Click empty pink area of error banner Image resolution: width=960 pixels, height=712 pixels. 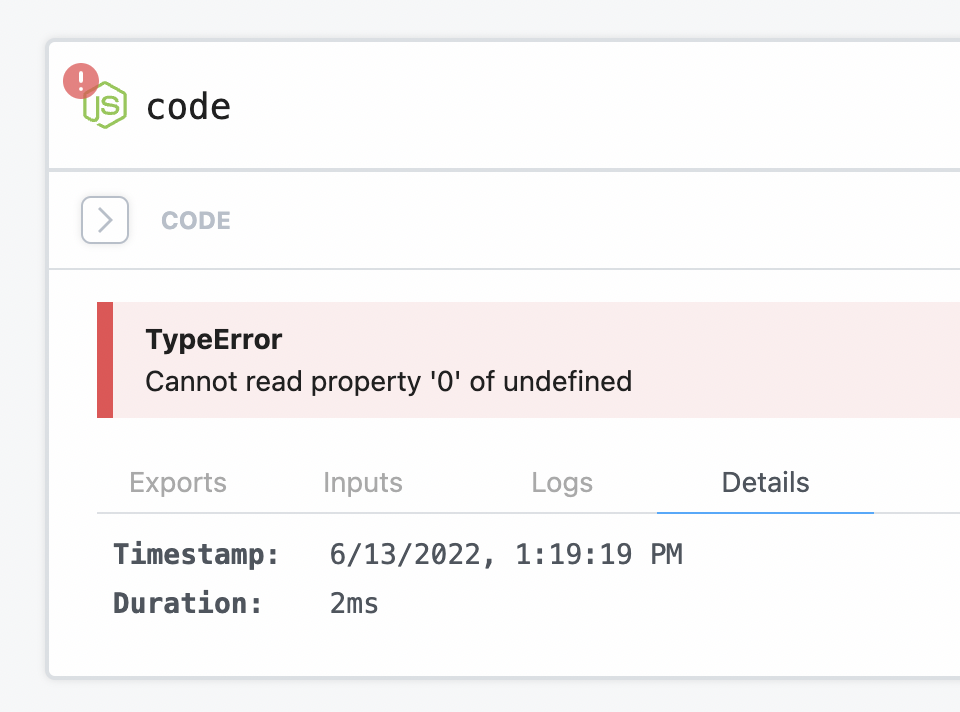[796, 360]
